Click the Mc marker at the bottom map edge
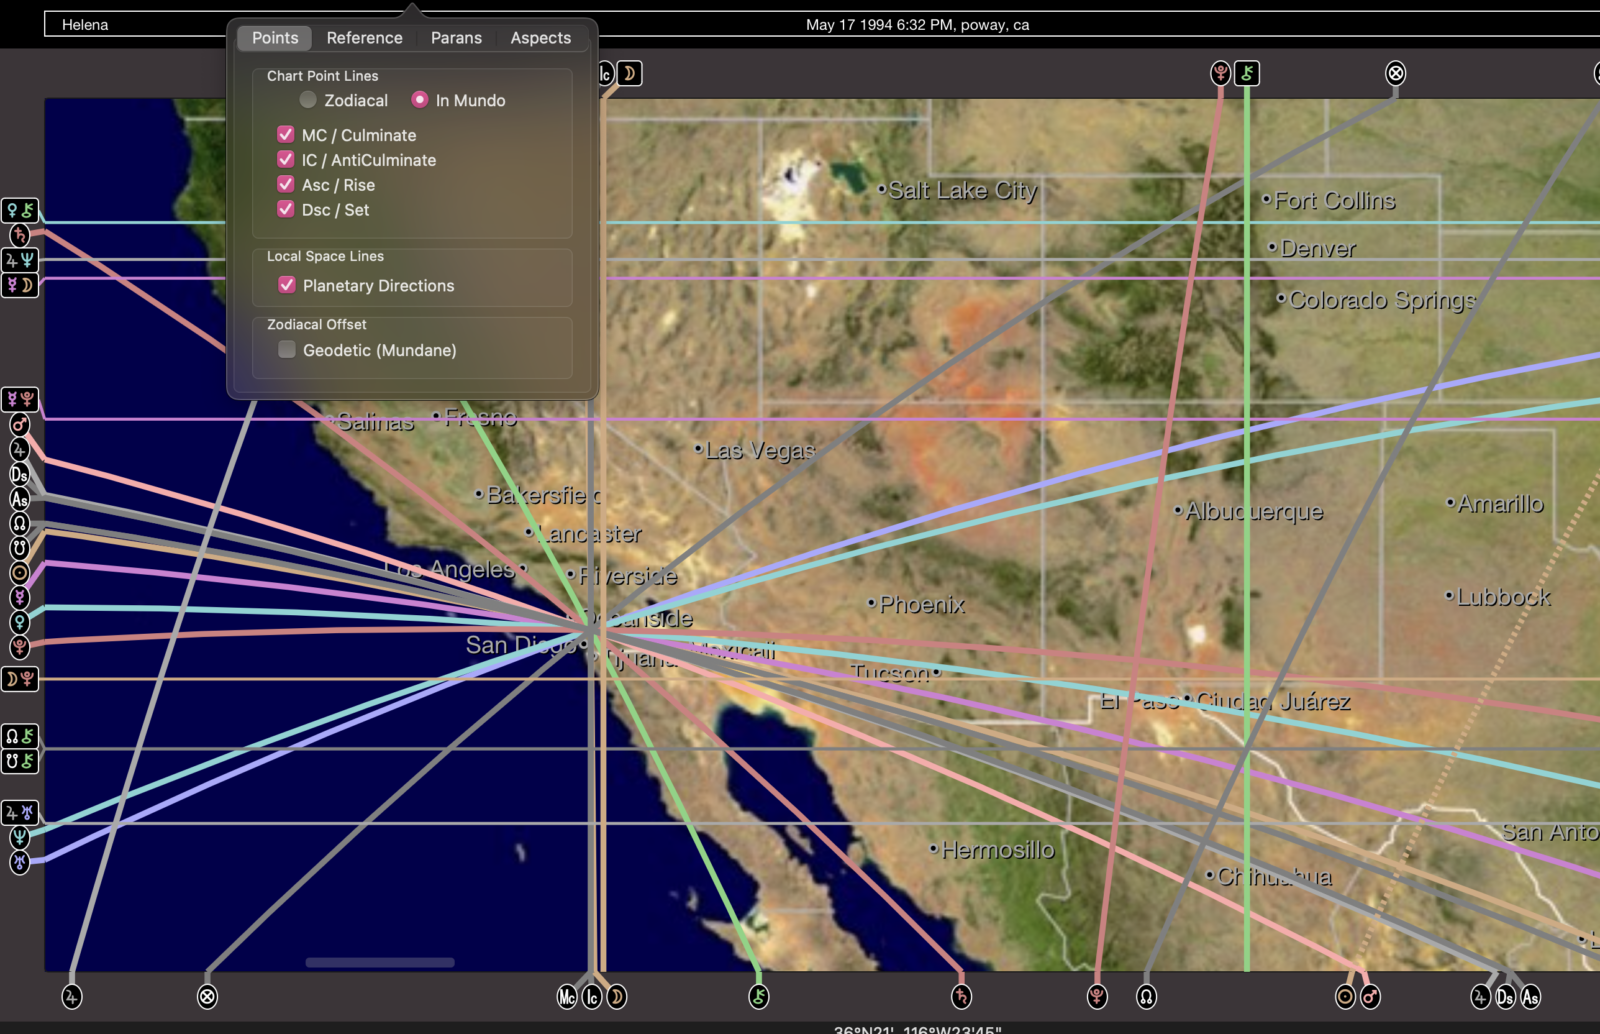The image size is (1600, 1034). pyautogui.click(x=567, y=996)
